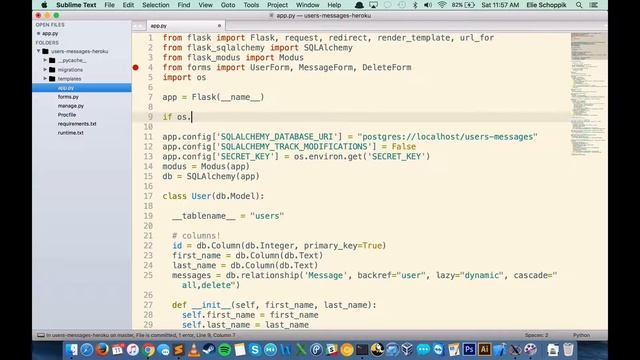640x360 pixels.
Task: Open VLC cone icon in the Dock
Action: pyautogui.click(x=194, y=350)
